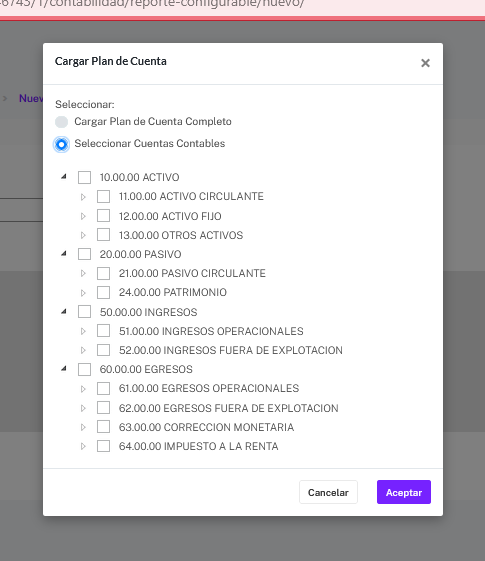Collapse the 50.00.00 INGRESOS node
Screen dimensions: 485x561
point(64,311)
